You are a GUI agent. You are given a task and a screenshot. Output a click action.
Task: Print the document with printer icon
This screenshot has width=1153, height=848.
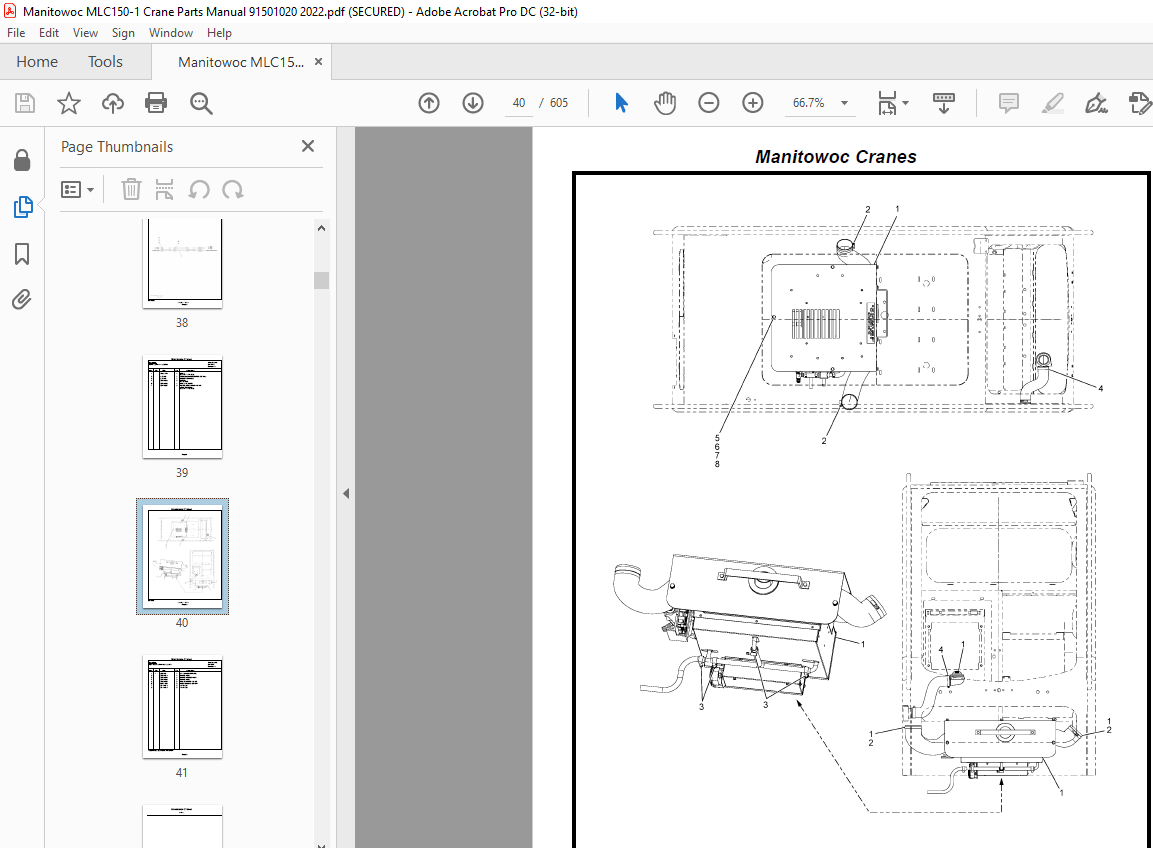coord(156,103)
